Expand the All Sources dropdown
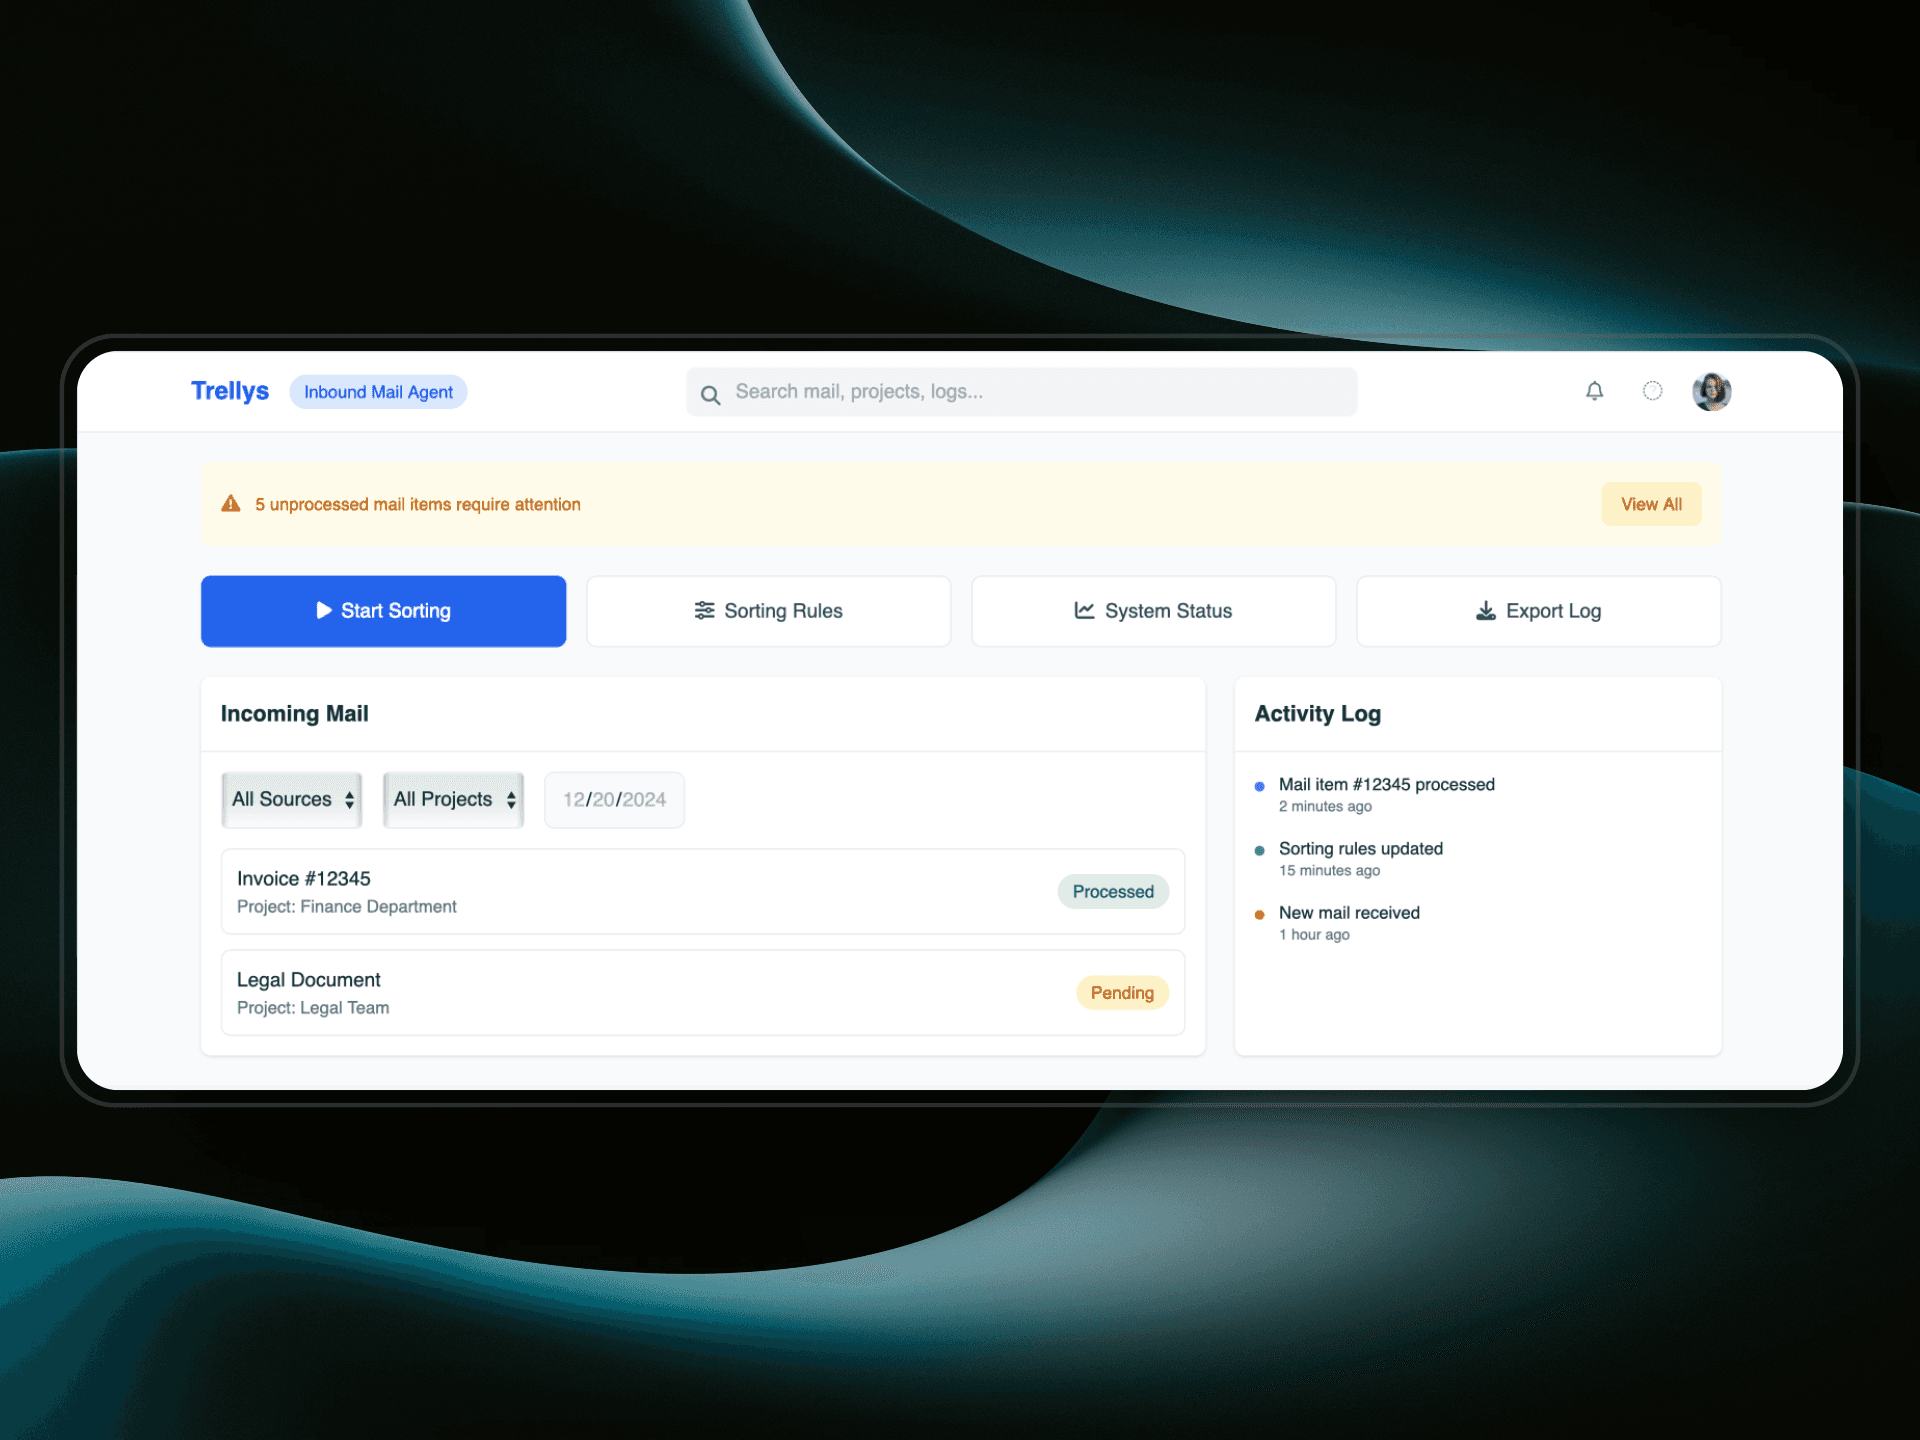The height and width of the screenshot is (1440, 1920). [x=292, y=799]
